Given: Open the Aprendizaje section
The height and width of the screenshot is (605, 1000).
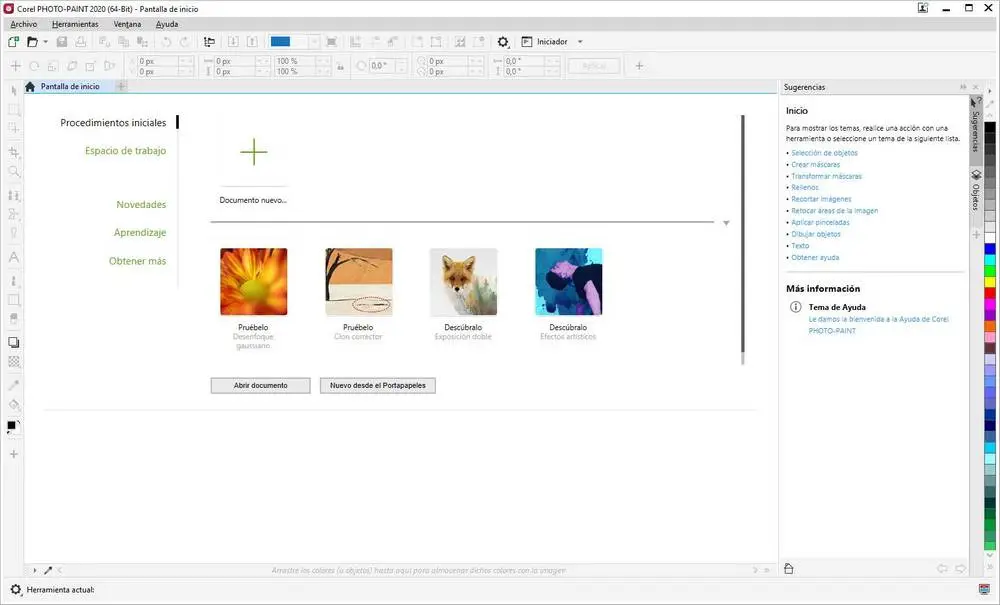Looking at the screenshot, I should 140,233.
